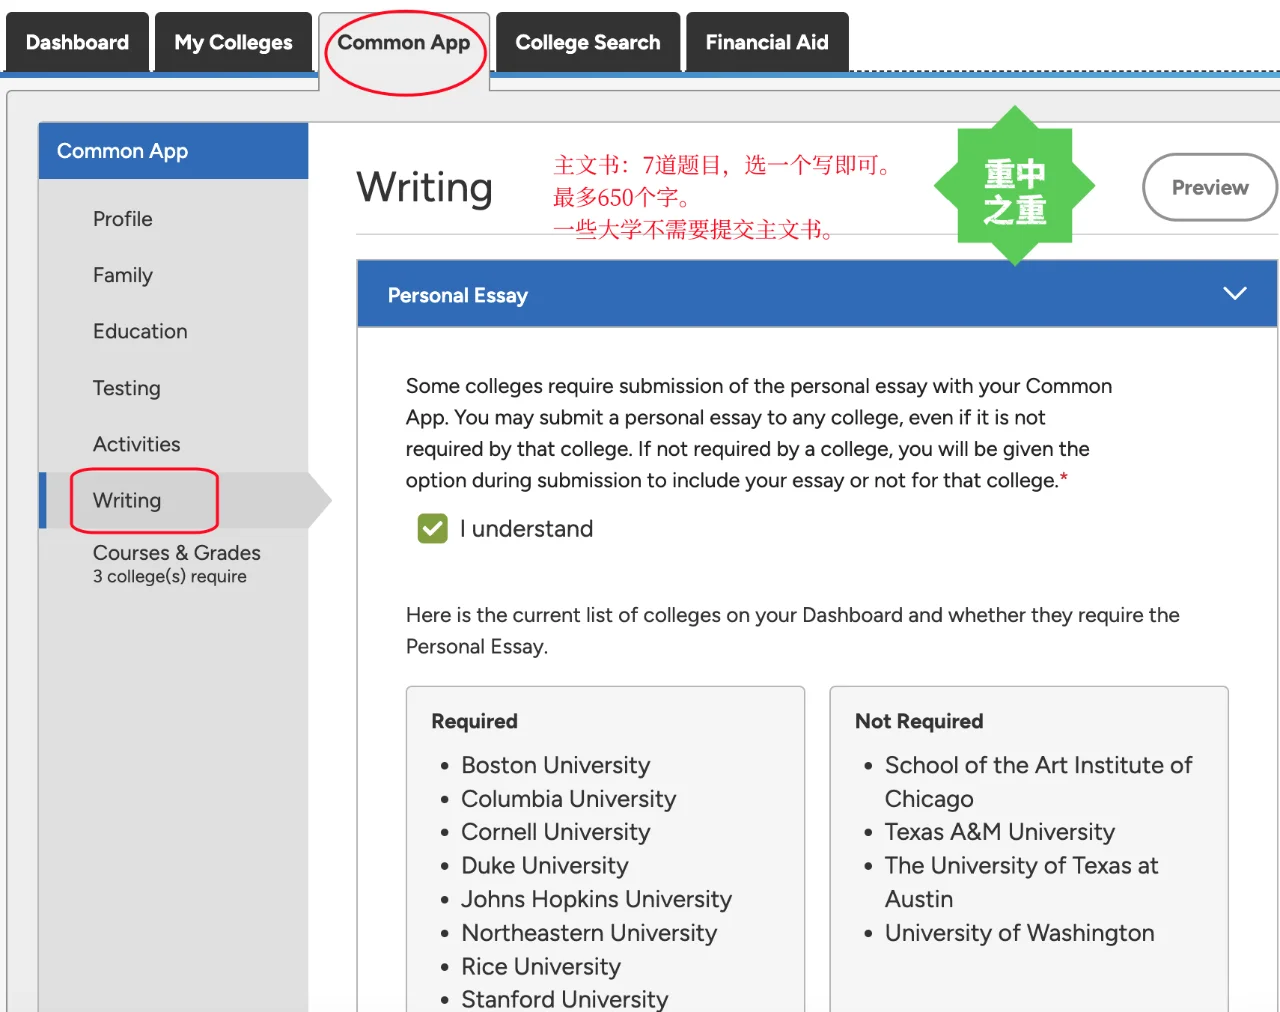Go to the College Search tab
This screenshot has width=1280, height=1012.
coord(587,42)
